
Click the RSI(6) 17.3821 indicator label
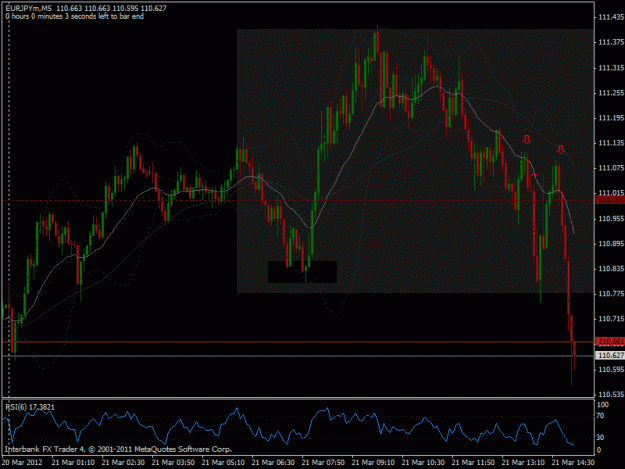30,407
